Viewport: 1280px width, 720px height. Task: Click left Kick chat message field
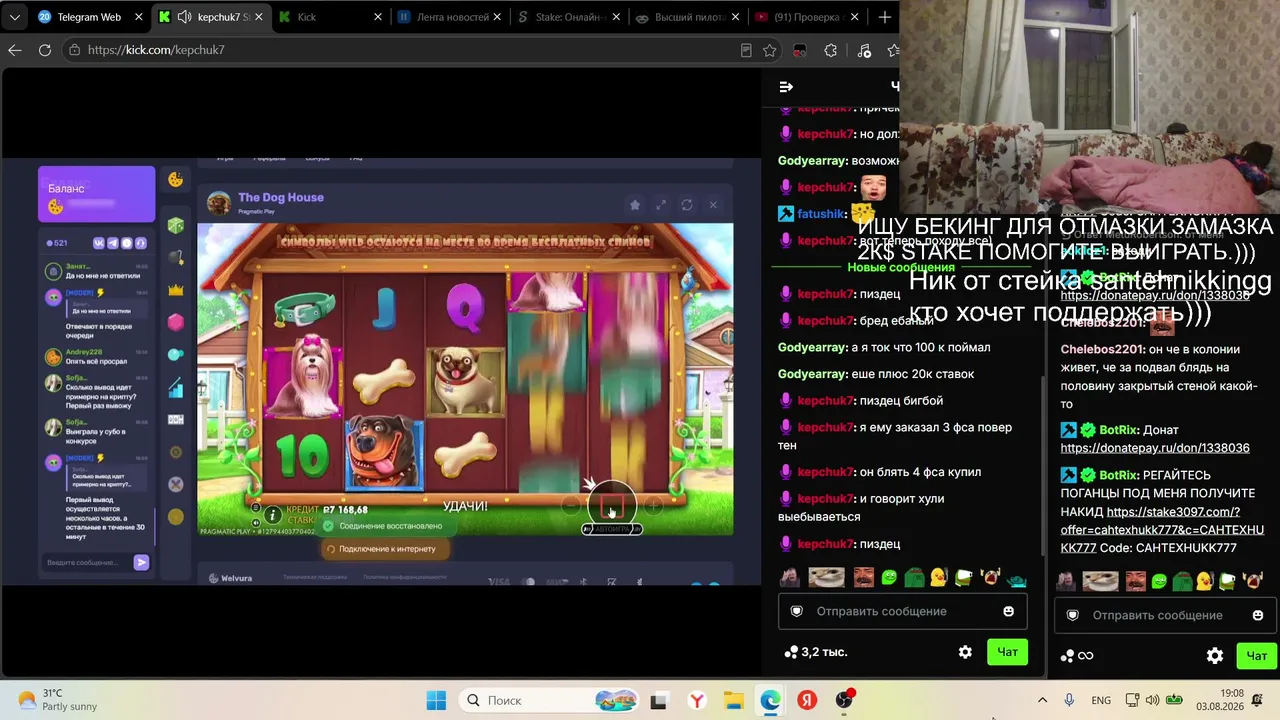[x=901, y=611]
